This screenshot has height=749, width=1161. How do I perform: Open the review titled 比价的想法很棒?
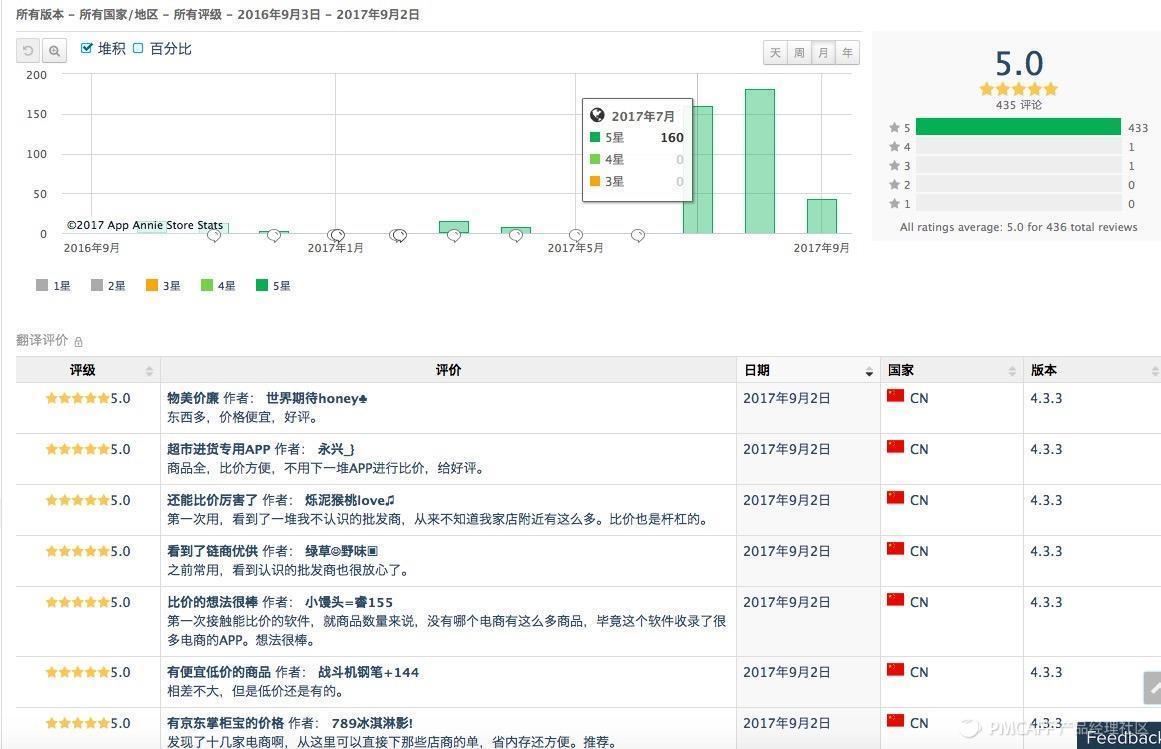(213, 602)
